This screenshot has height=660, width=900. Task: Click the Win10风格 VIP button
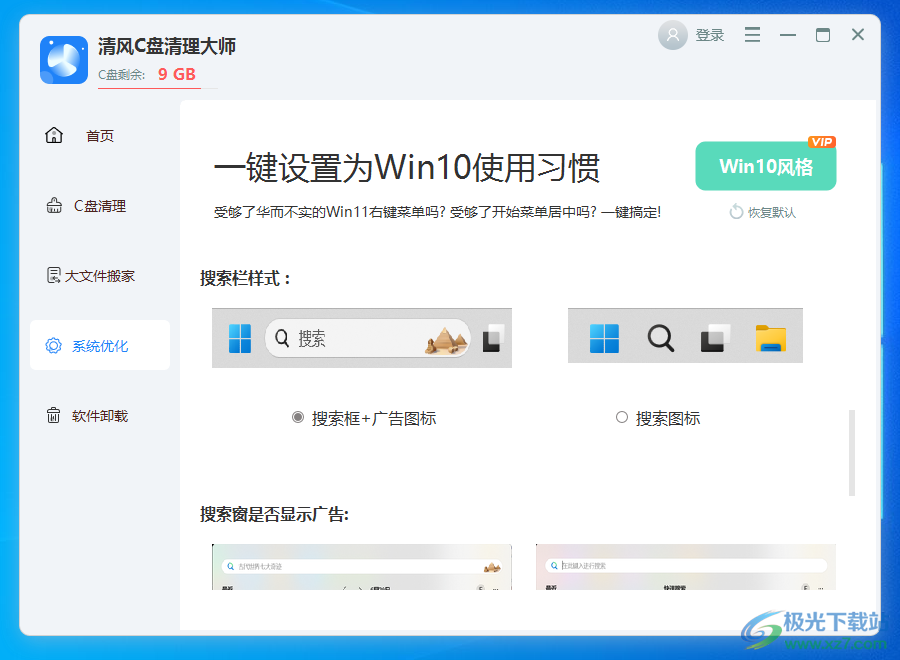[765, 166]
